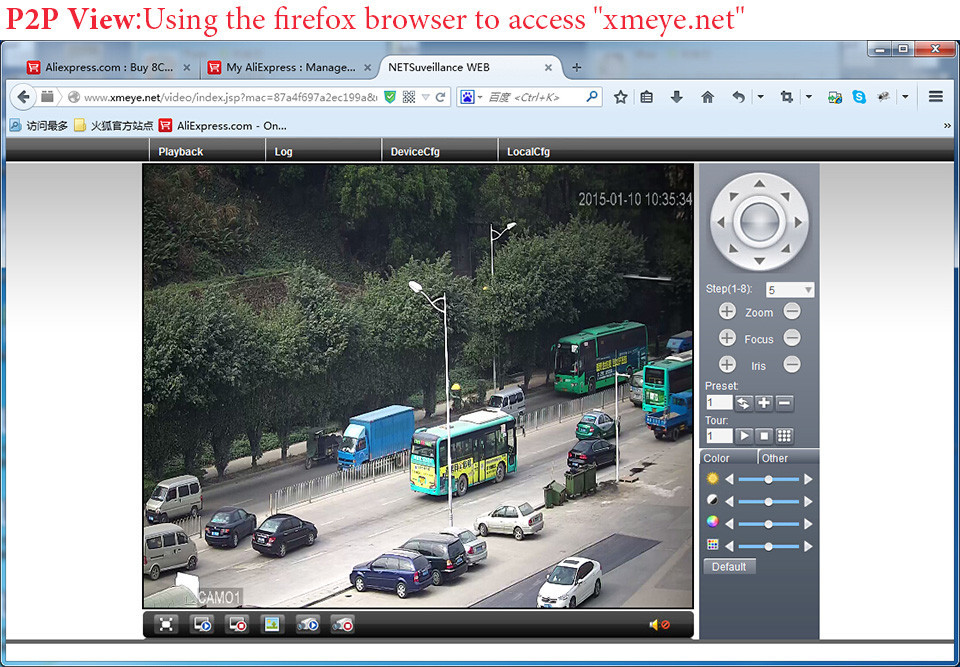Open the Playback menu
The height and width of the screenshot is (667, 960).
point(181,152)
